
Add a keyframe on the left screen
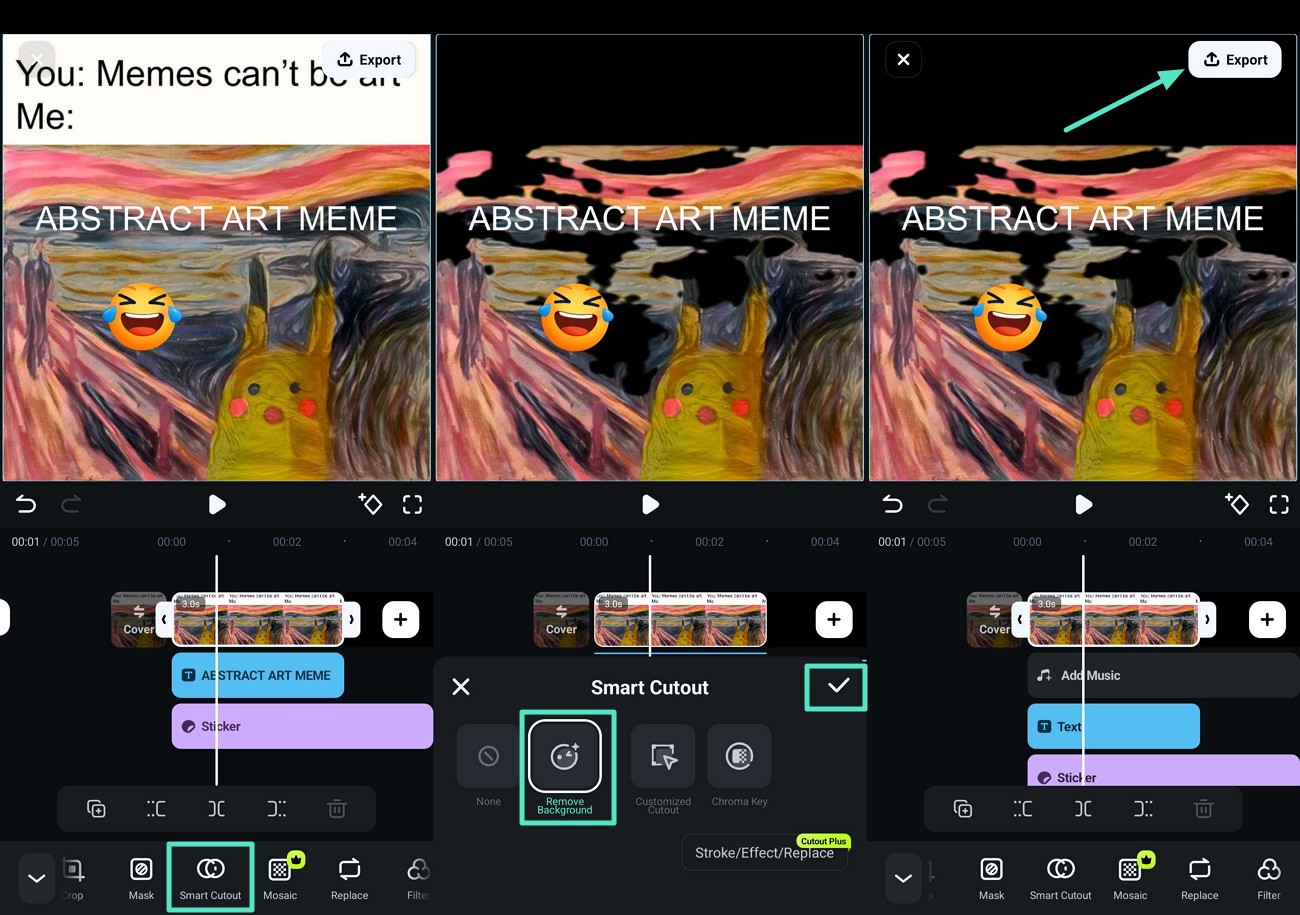tap(370, 504)
